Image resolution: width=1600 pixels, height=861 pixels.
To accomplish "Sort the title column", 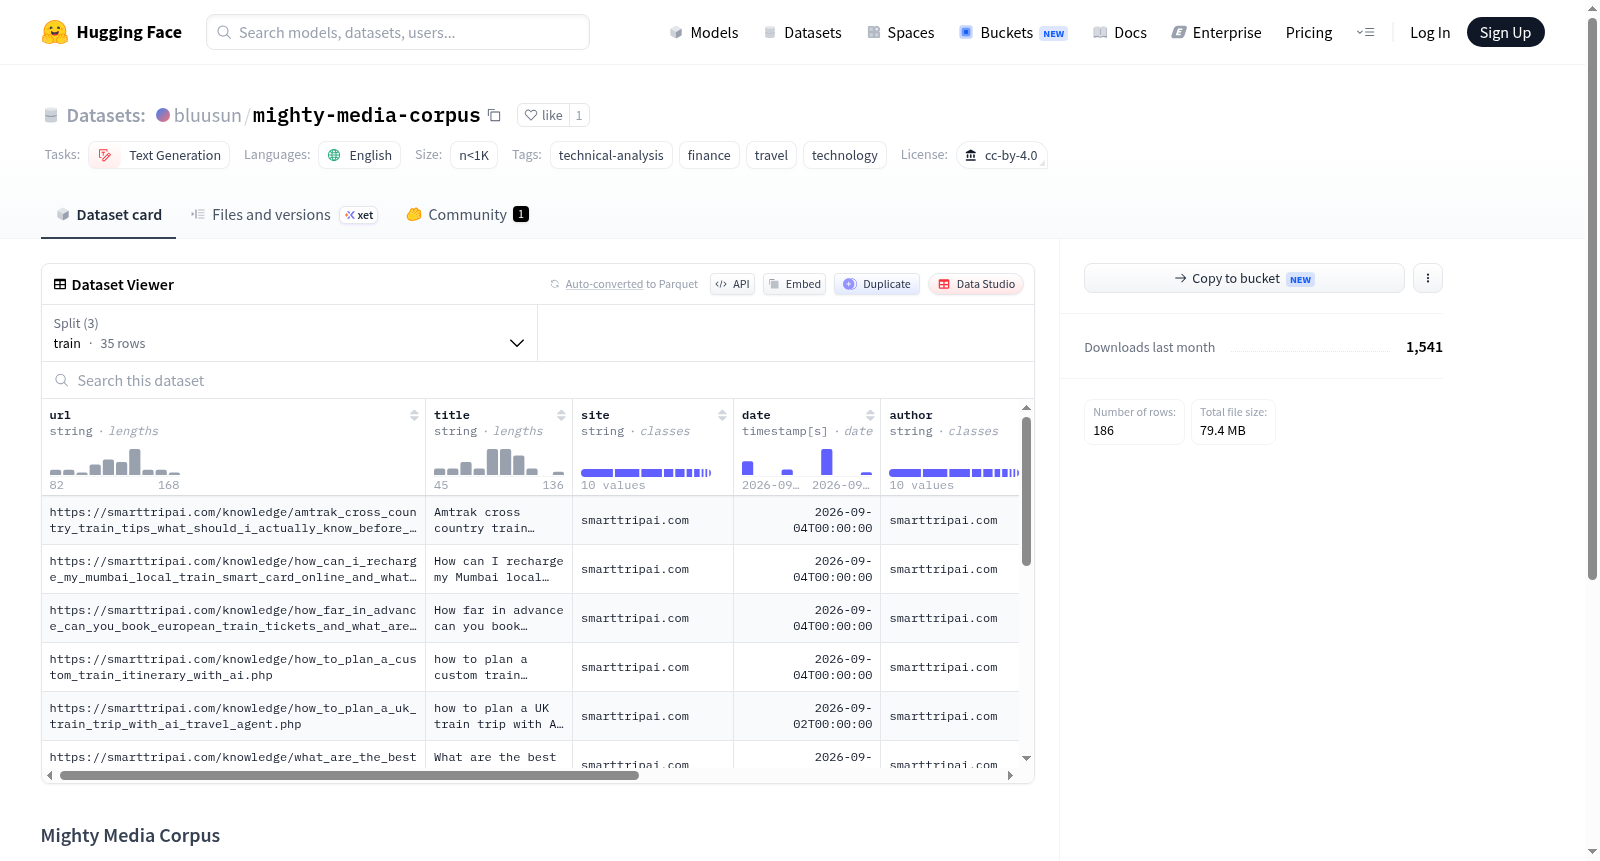I will coord(561,415).
